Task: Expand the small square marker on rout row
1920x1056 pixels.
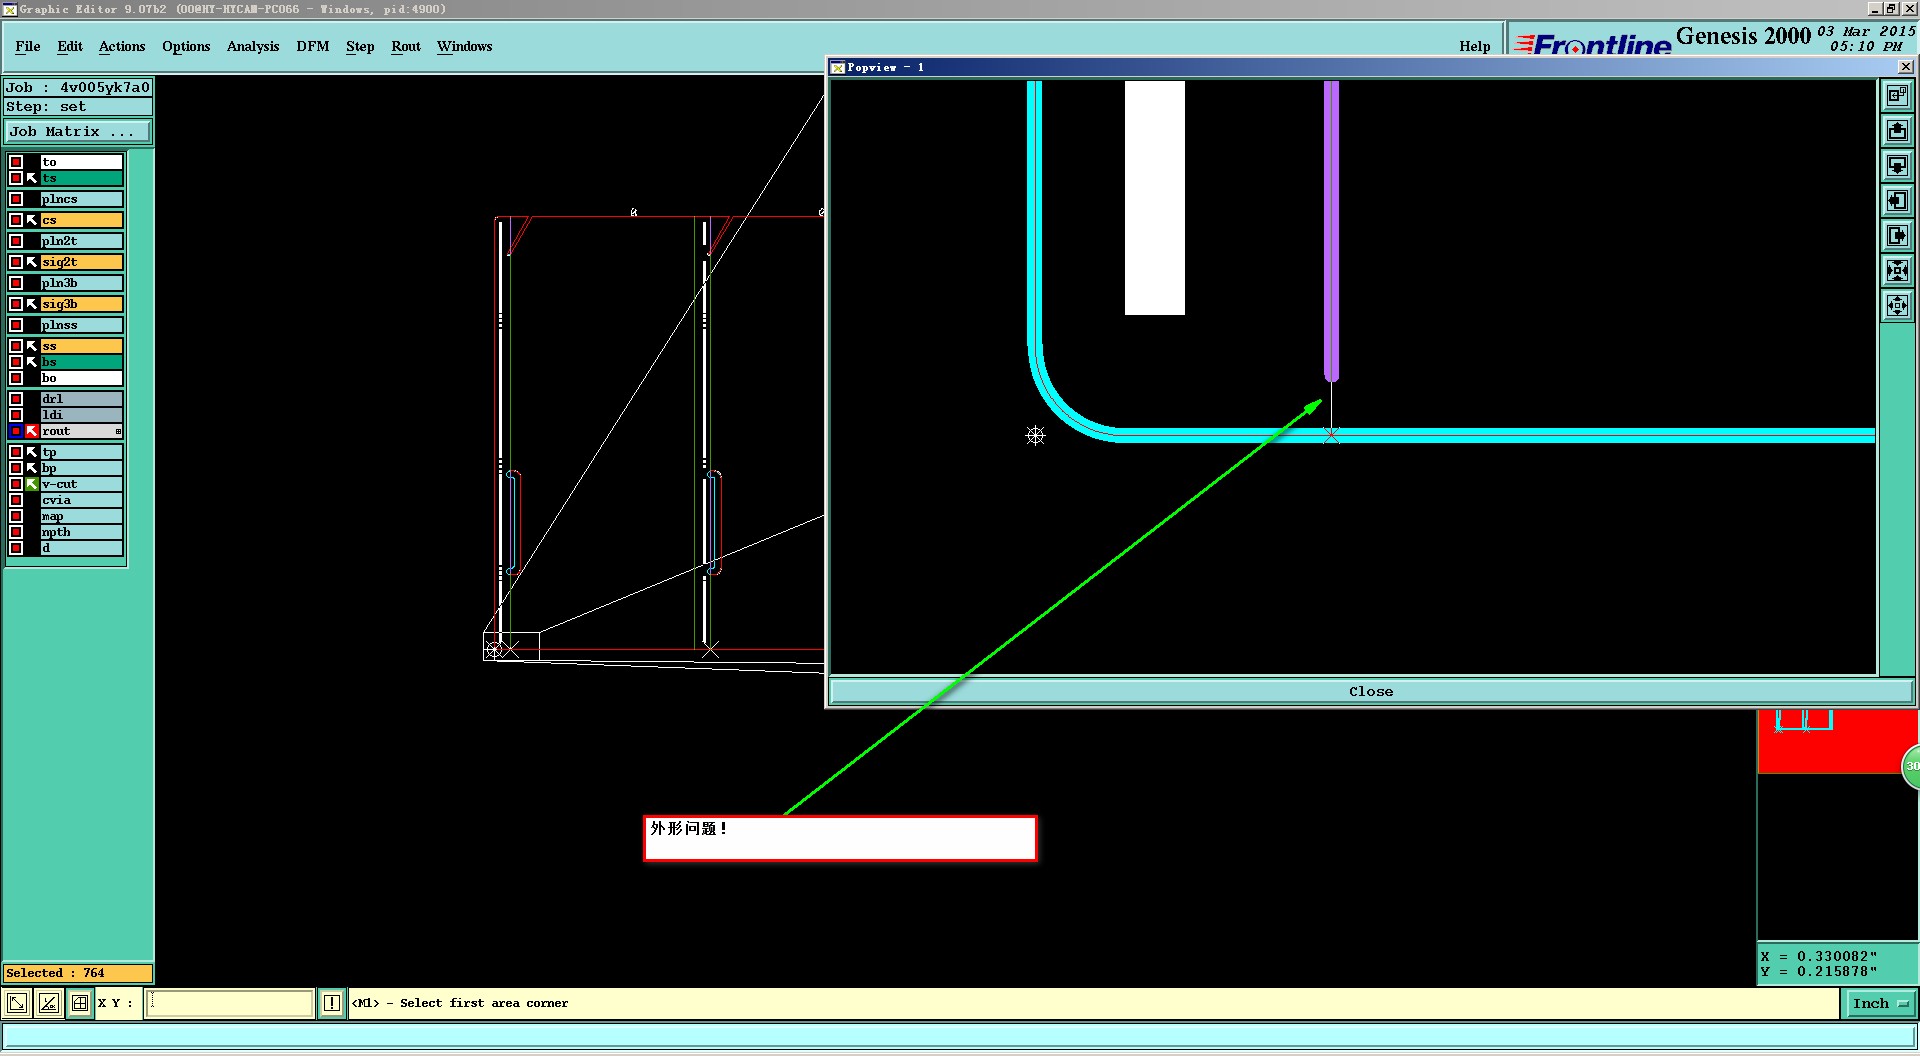Action: point(118,431)
